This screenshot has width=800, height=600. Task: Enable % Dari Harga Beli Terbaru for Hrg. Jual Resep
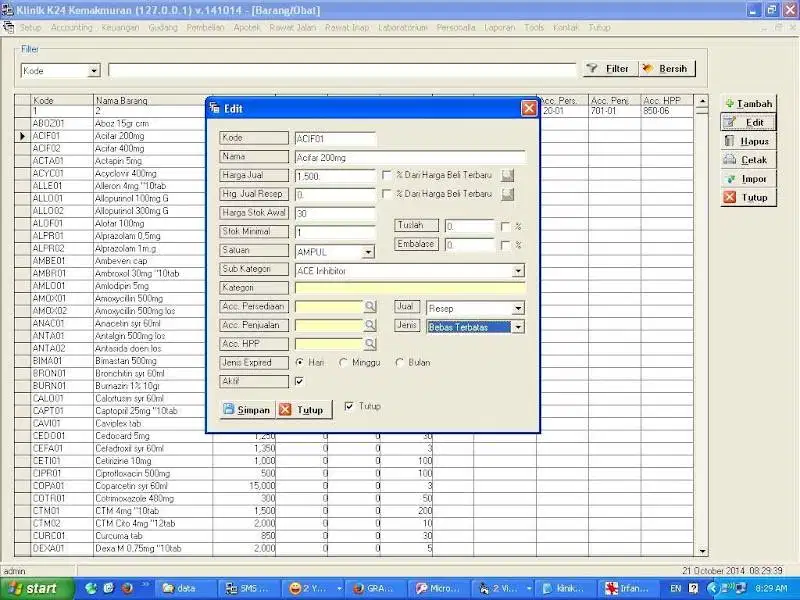(x=387, y=194)
